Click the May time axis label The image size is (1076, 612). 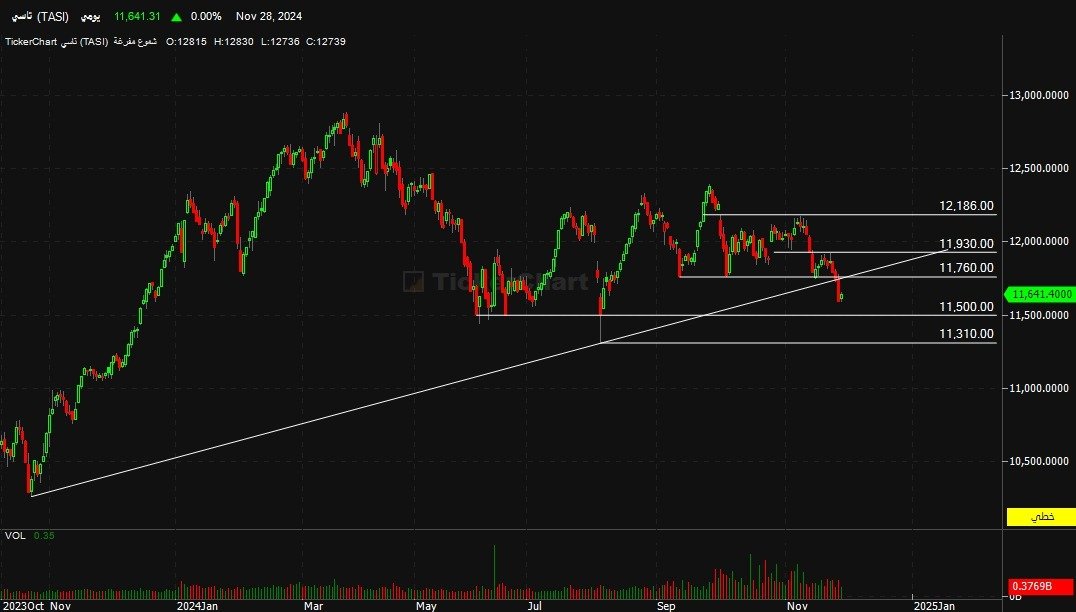pyautogui.click(x=426, y=607)
